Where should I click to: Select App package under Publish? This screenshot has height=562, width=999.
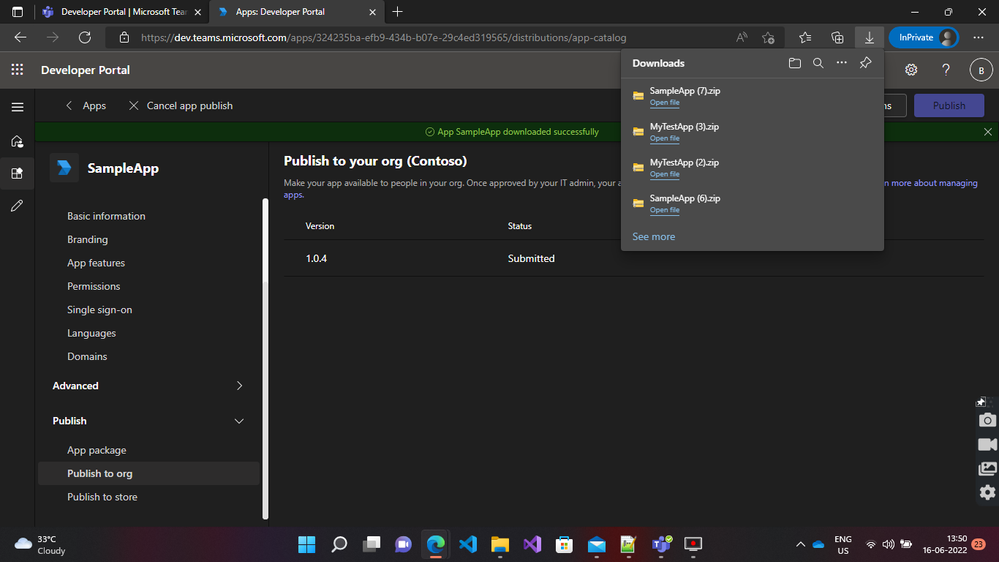point(97,450)
